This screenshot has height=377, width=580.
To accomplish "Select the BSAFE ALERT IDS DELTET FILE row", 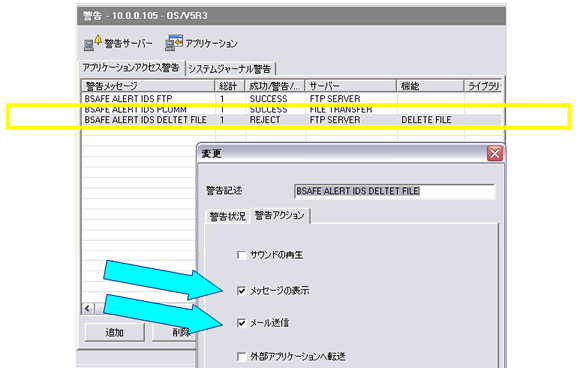I will coord(291,120).
